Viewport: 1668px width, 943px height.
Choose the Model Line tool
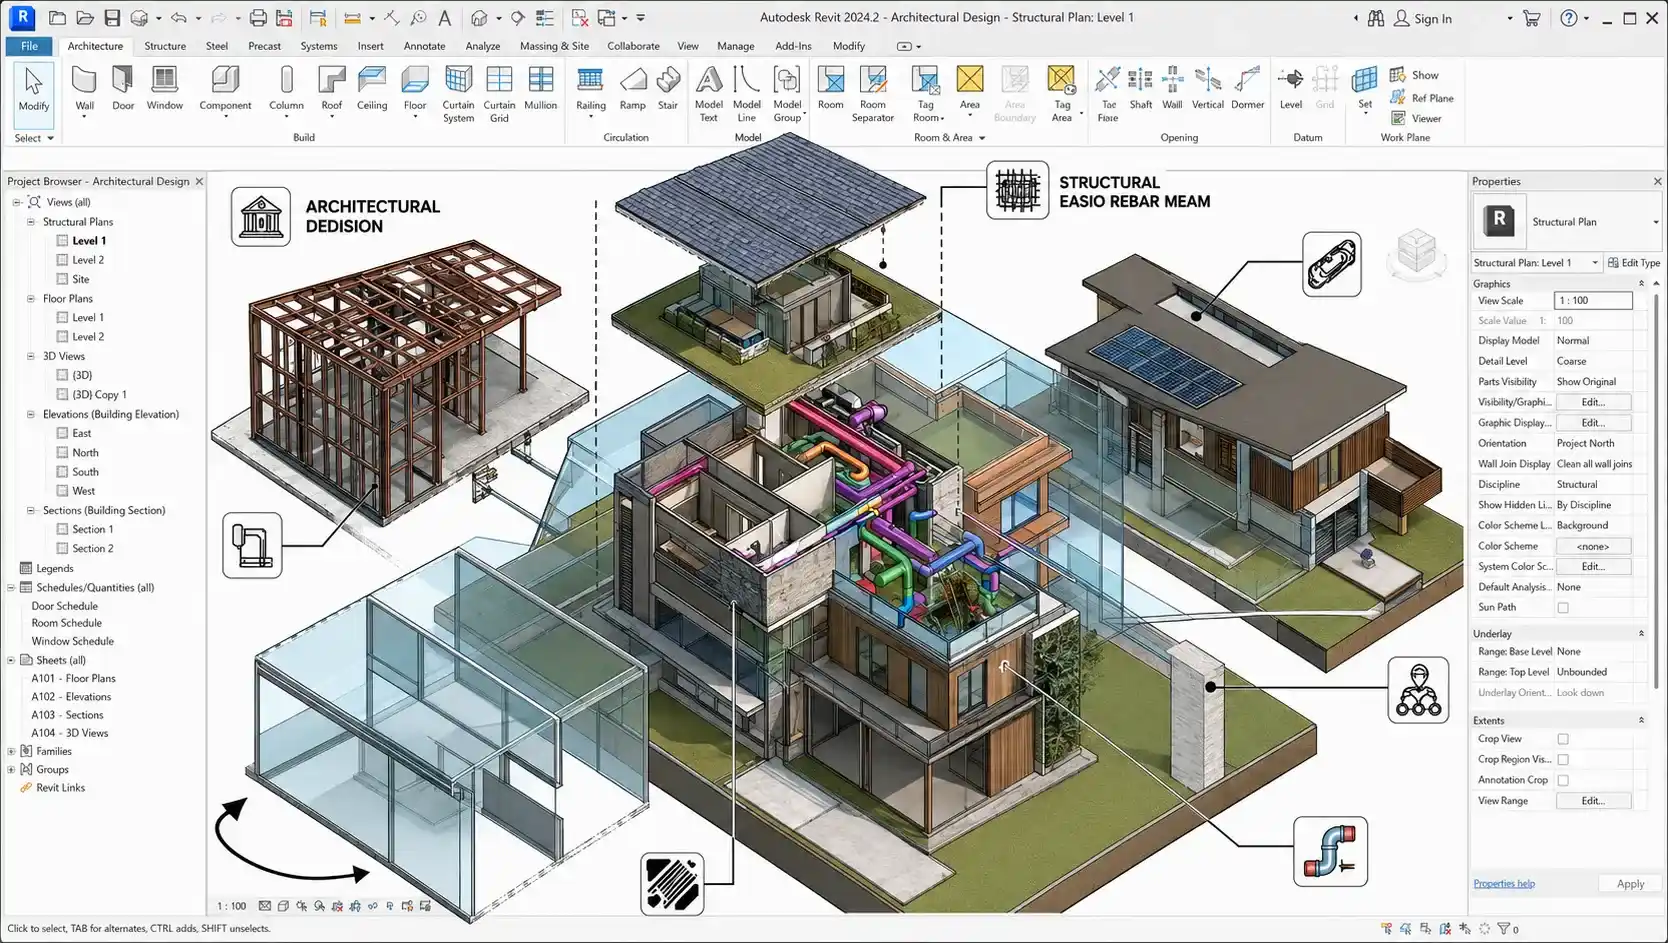[x=746, y=94]
